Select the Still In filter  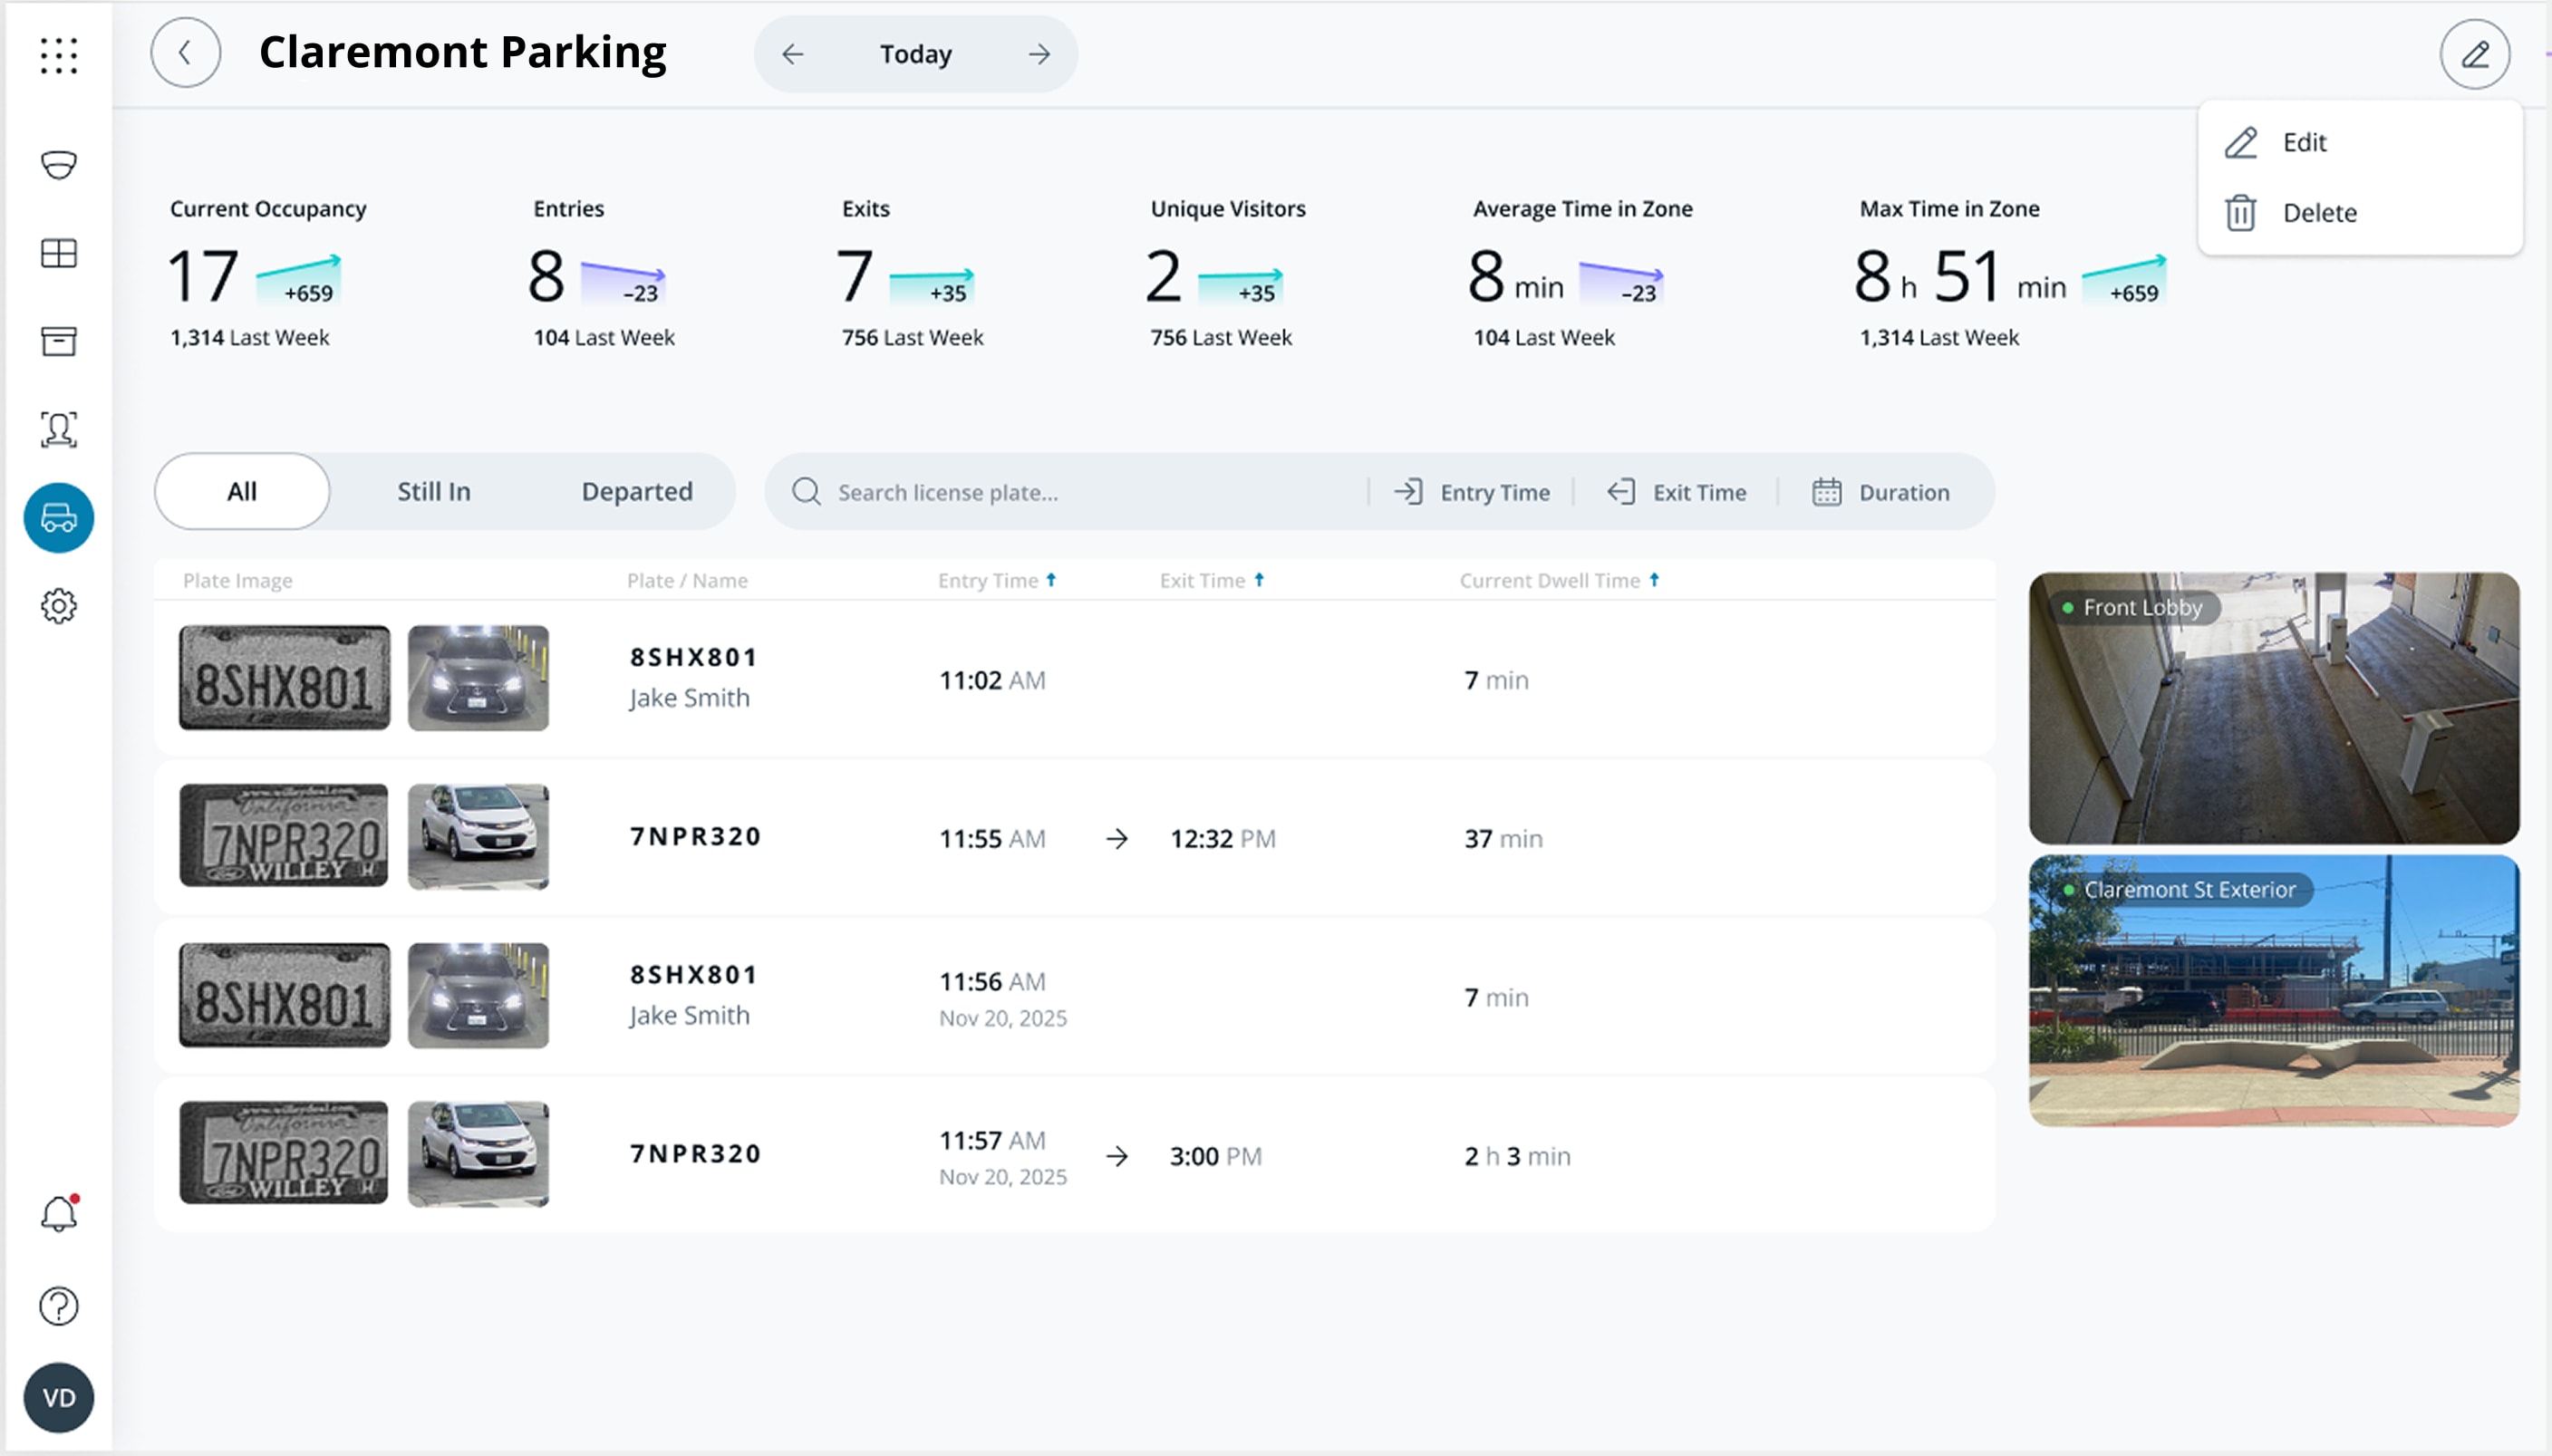click(x=433, y=491)
